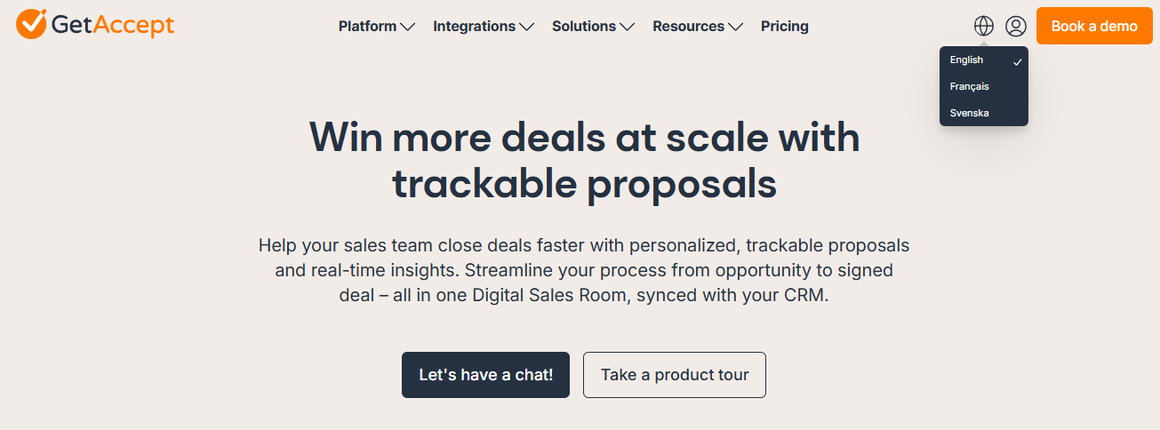The image size is (1160, 430).
Task: Click the Let's have a chat! button
Action: [x=485, y=375]
